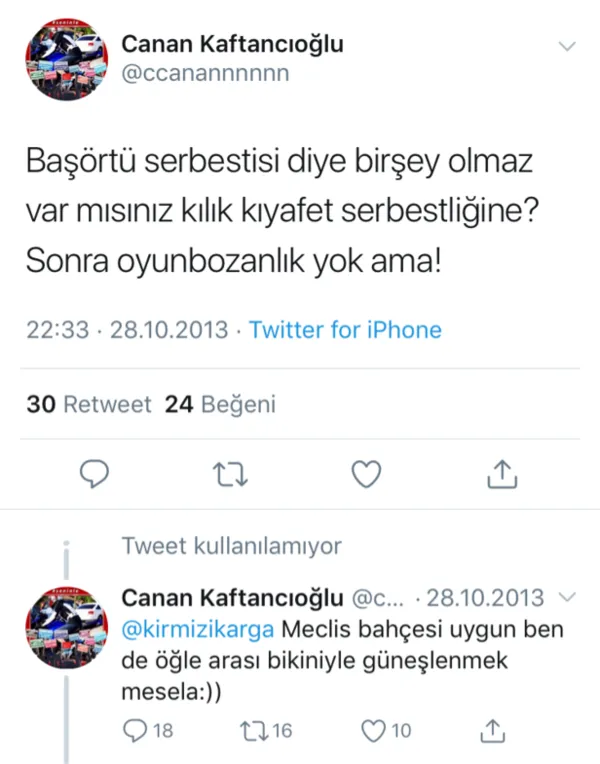600x764 pixels.
Task: Open Twitter for iPhone source link
Action: coord(345,330)
